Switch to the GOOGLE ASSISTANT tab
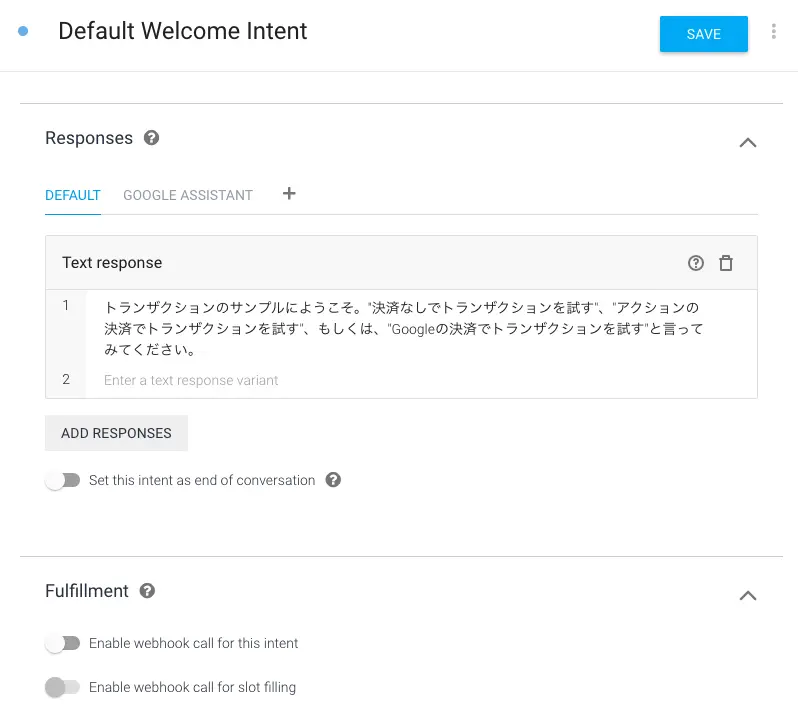 coord(188,195)
